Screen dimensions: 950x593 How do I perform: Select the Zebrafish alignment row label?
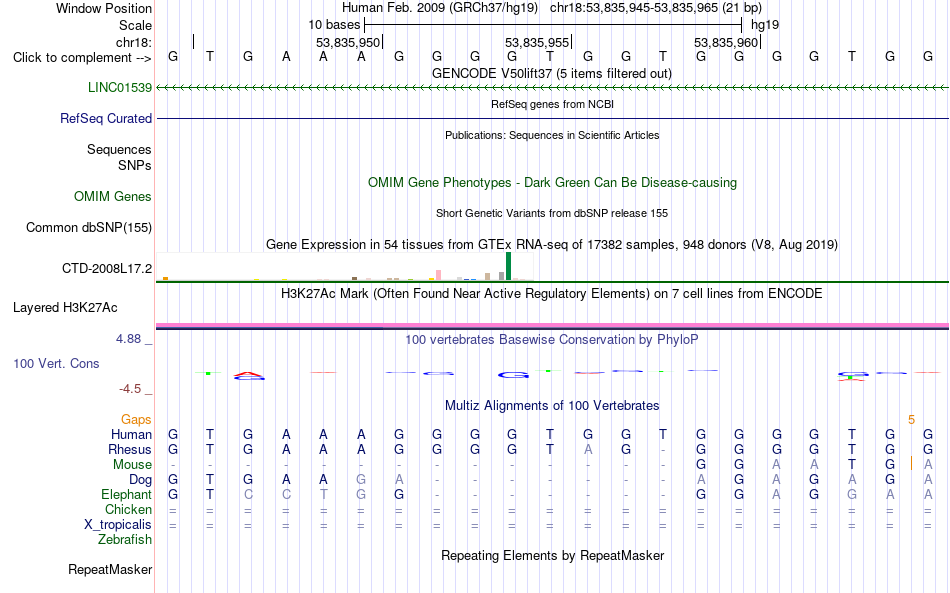click(x=125, y=540)
